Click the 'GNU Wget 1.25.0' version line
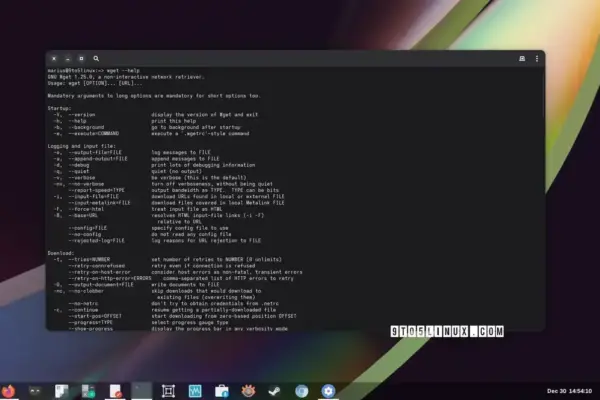 tap(126, 77)
